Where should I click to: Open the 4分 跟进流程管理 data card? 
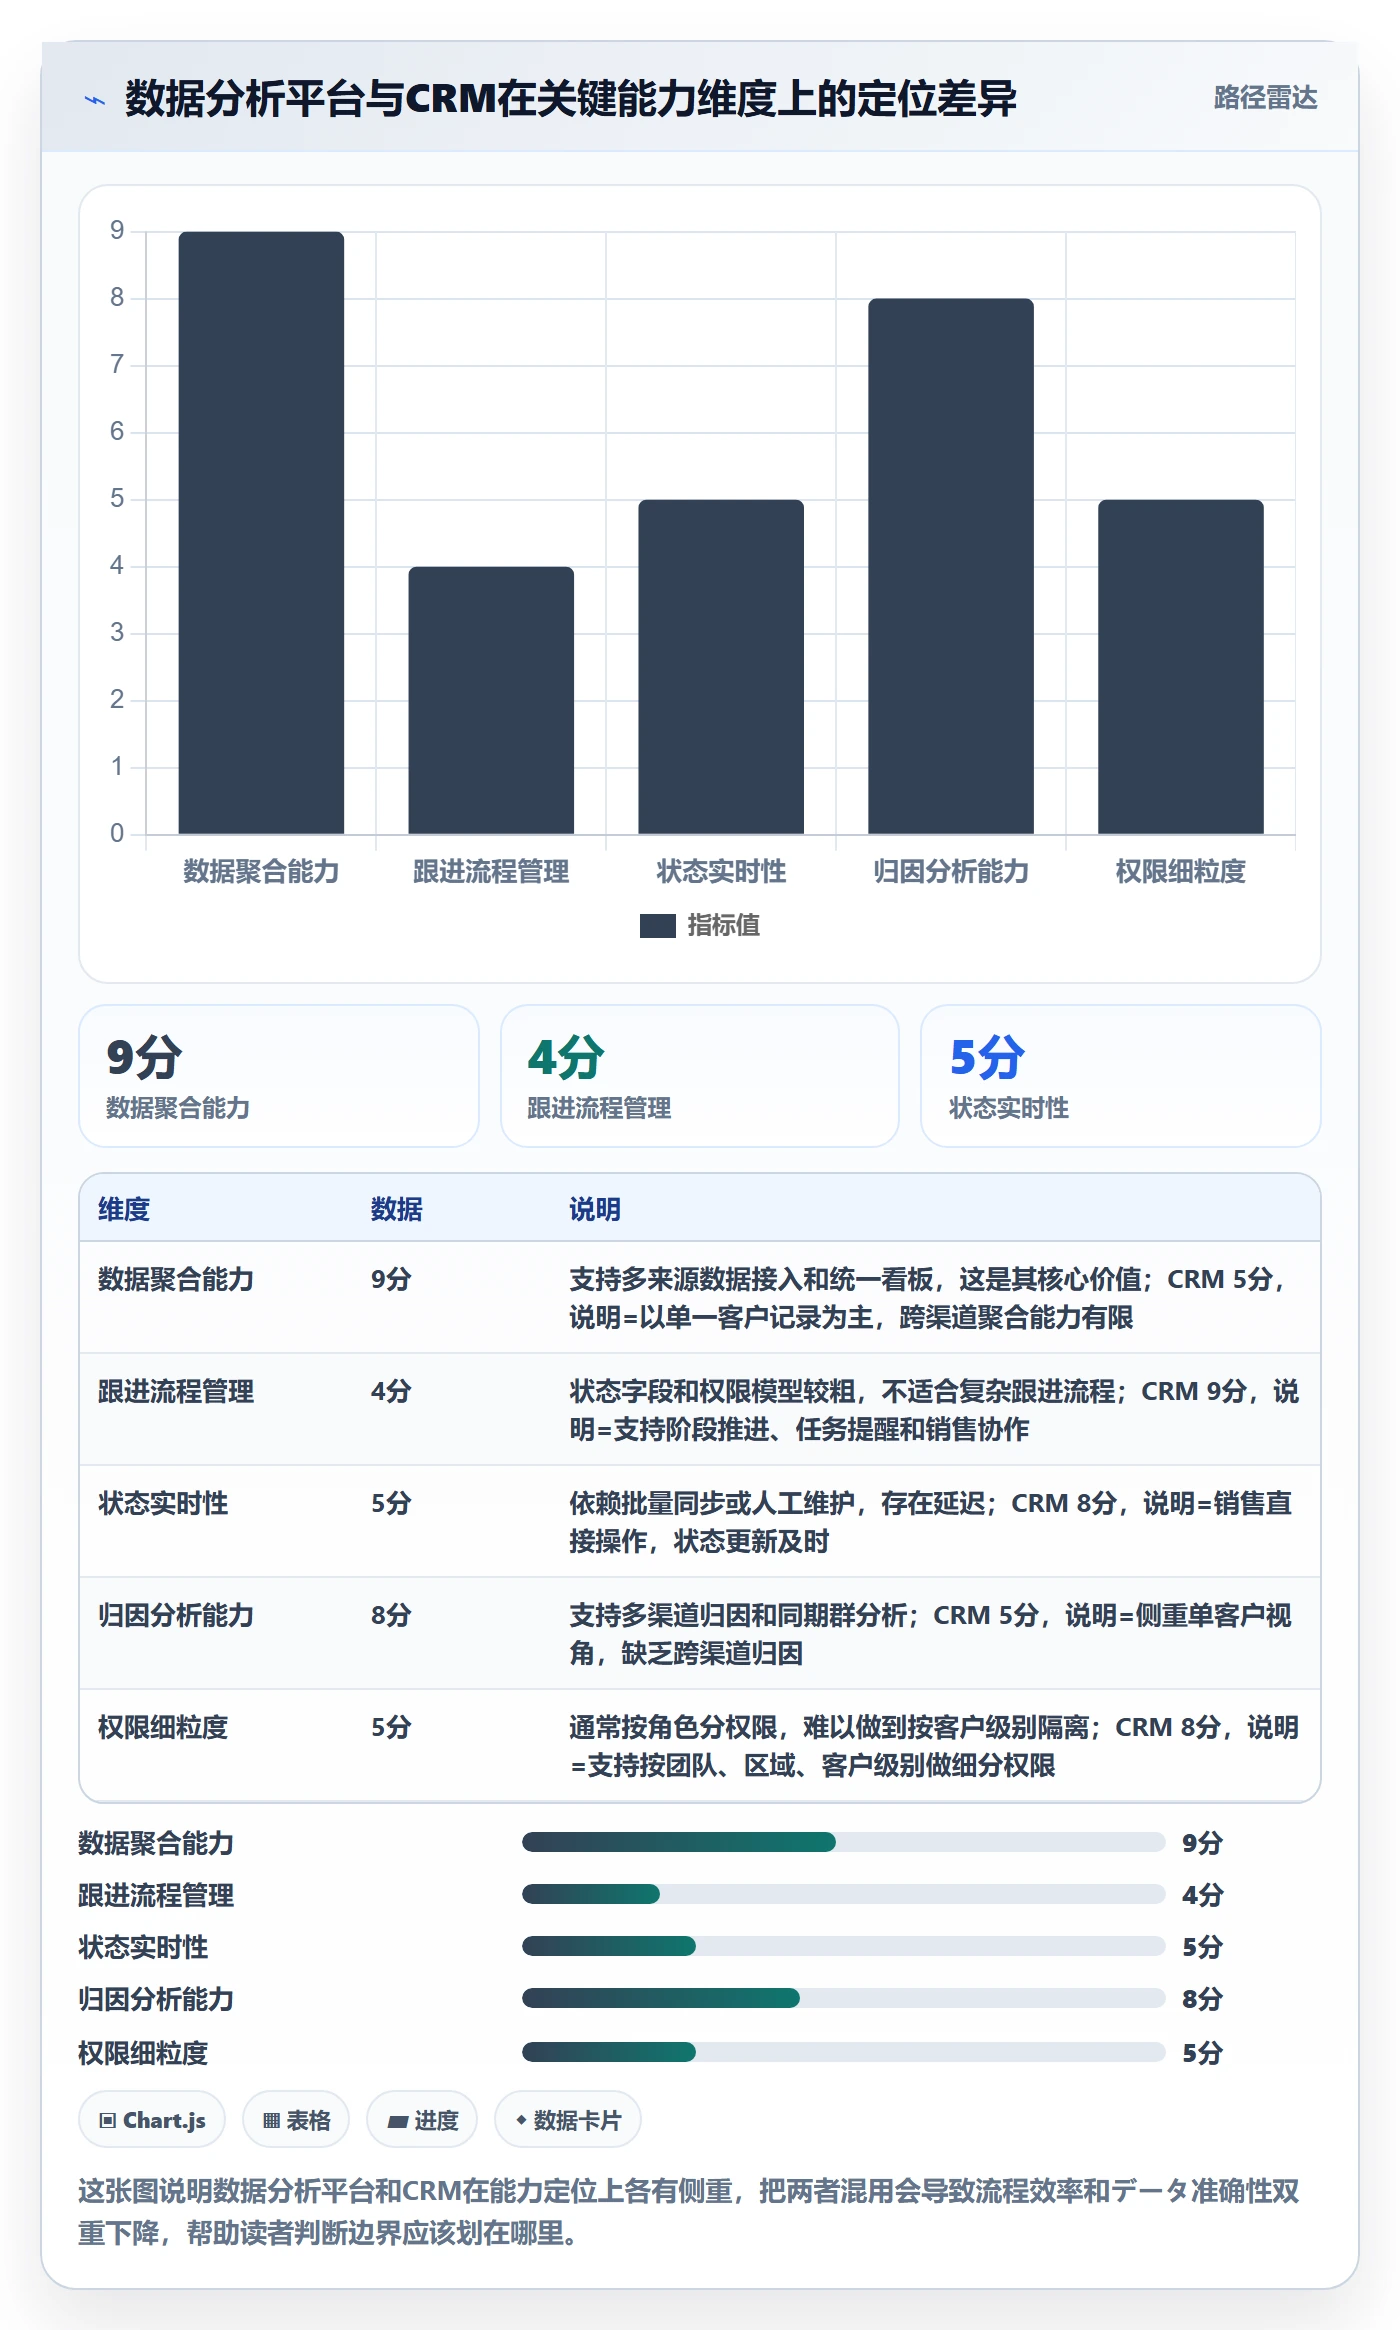tap(700, 1076)
